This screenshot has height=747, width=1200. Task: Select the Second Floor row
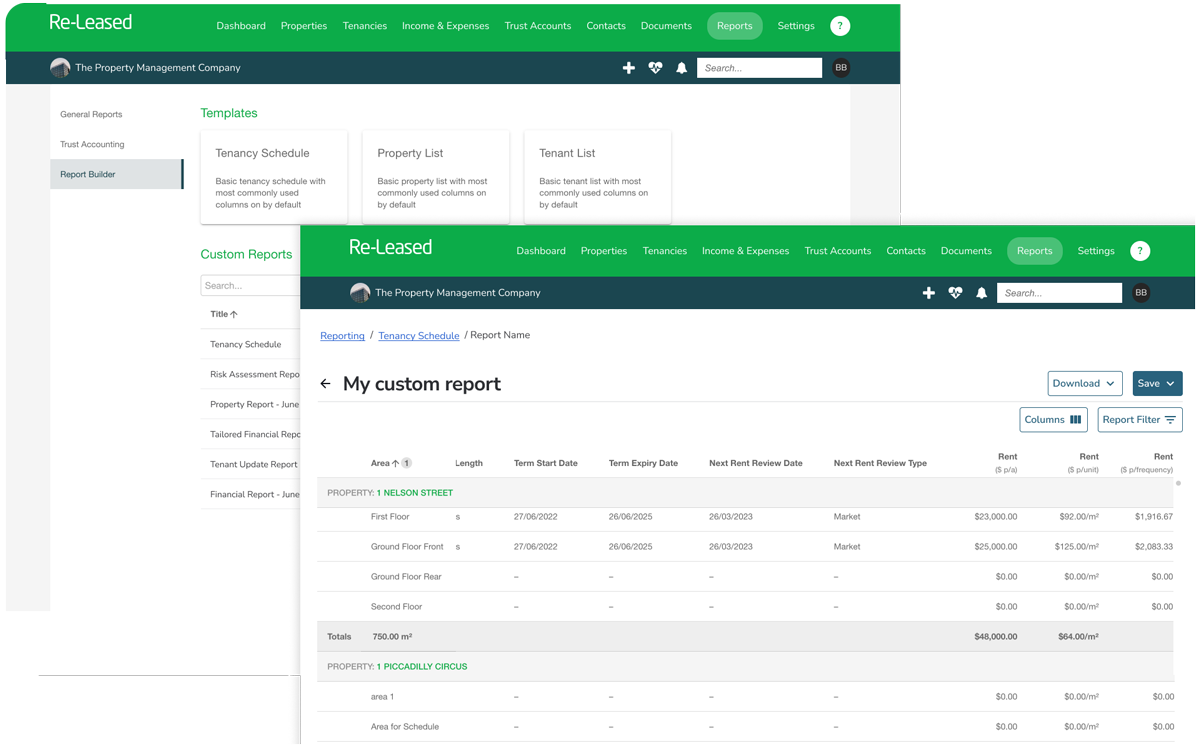point(745,607)
